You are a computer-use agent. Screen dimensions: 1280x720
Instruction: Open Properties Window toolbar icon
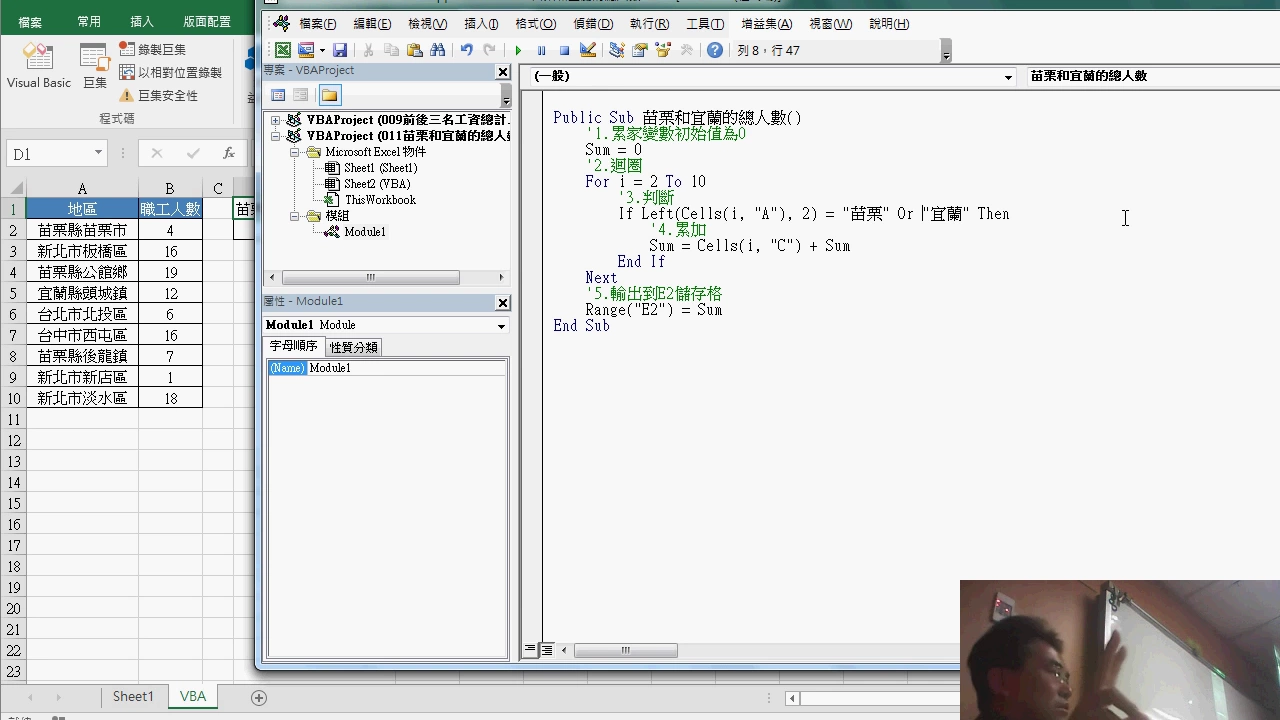point(639,50)
